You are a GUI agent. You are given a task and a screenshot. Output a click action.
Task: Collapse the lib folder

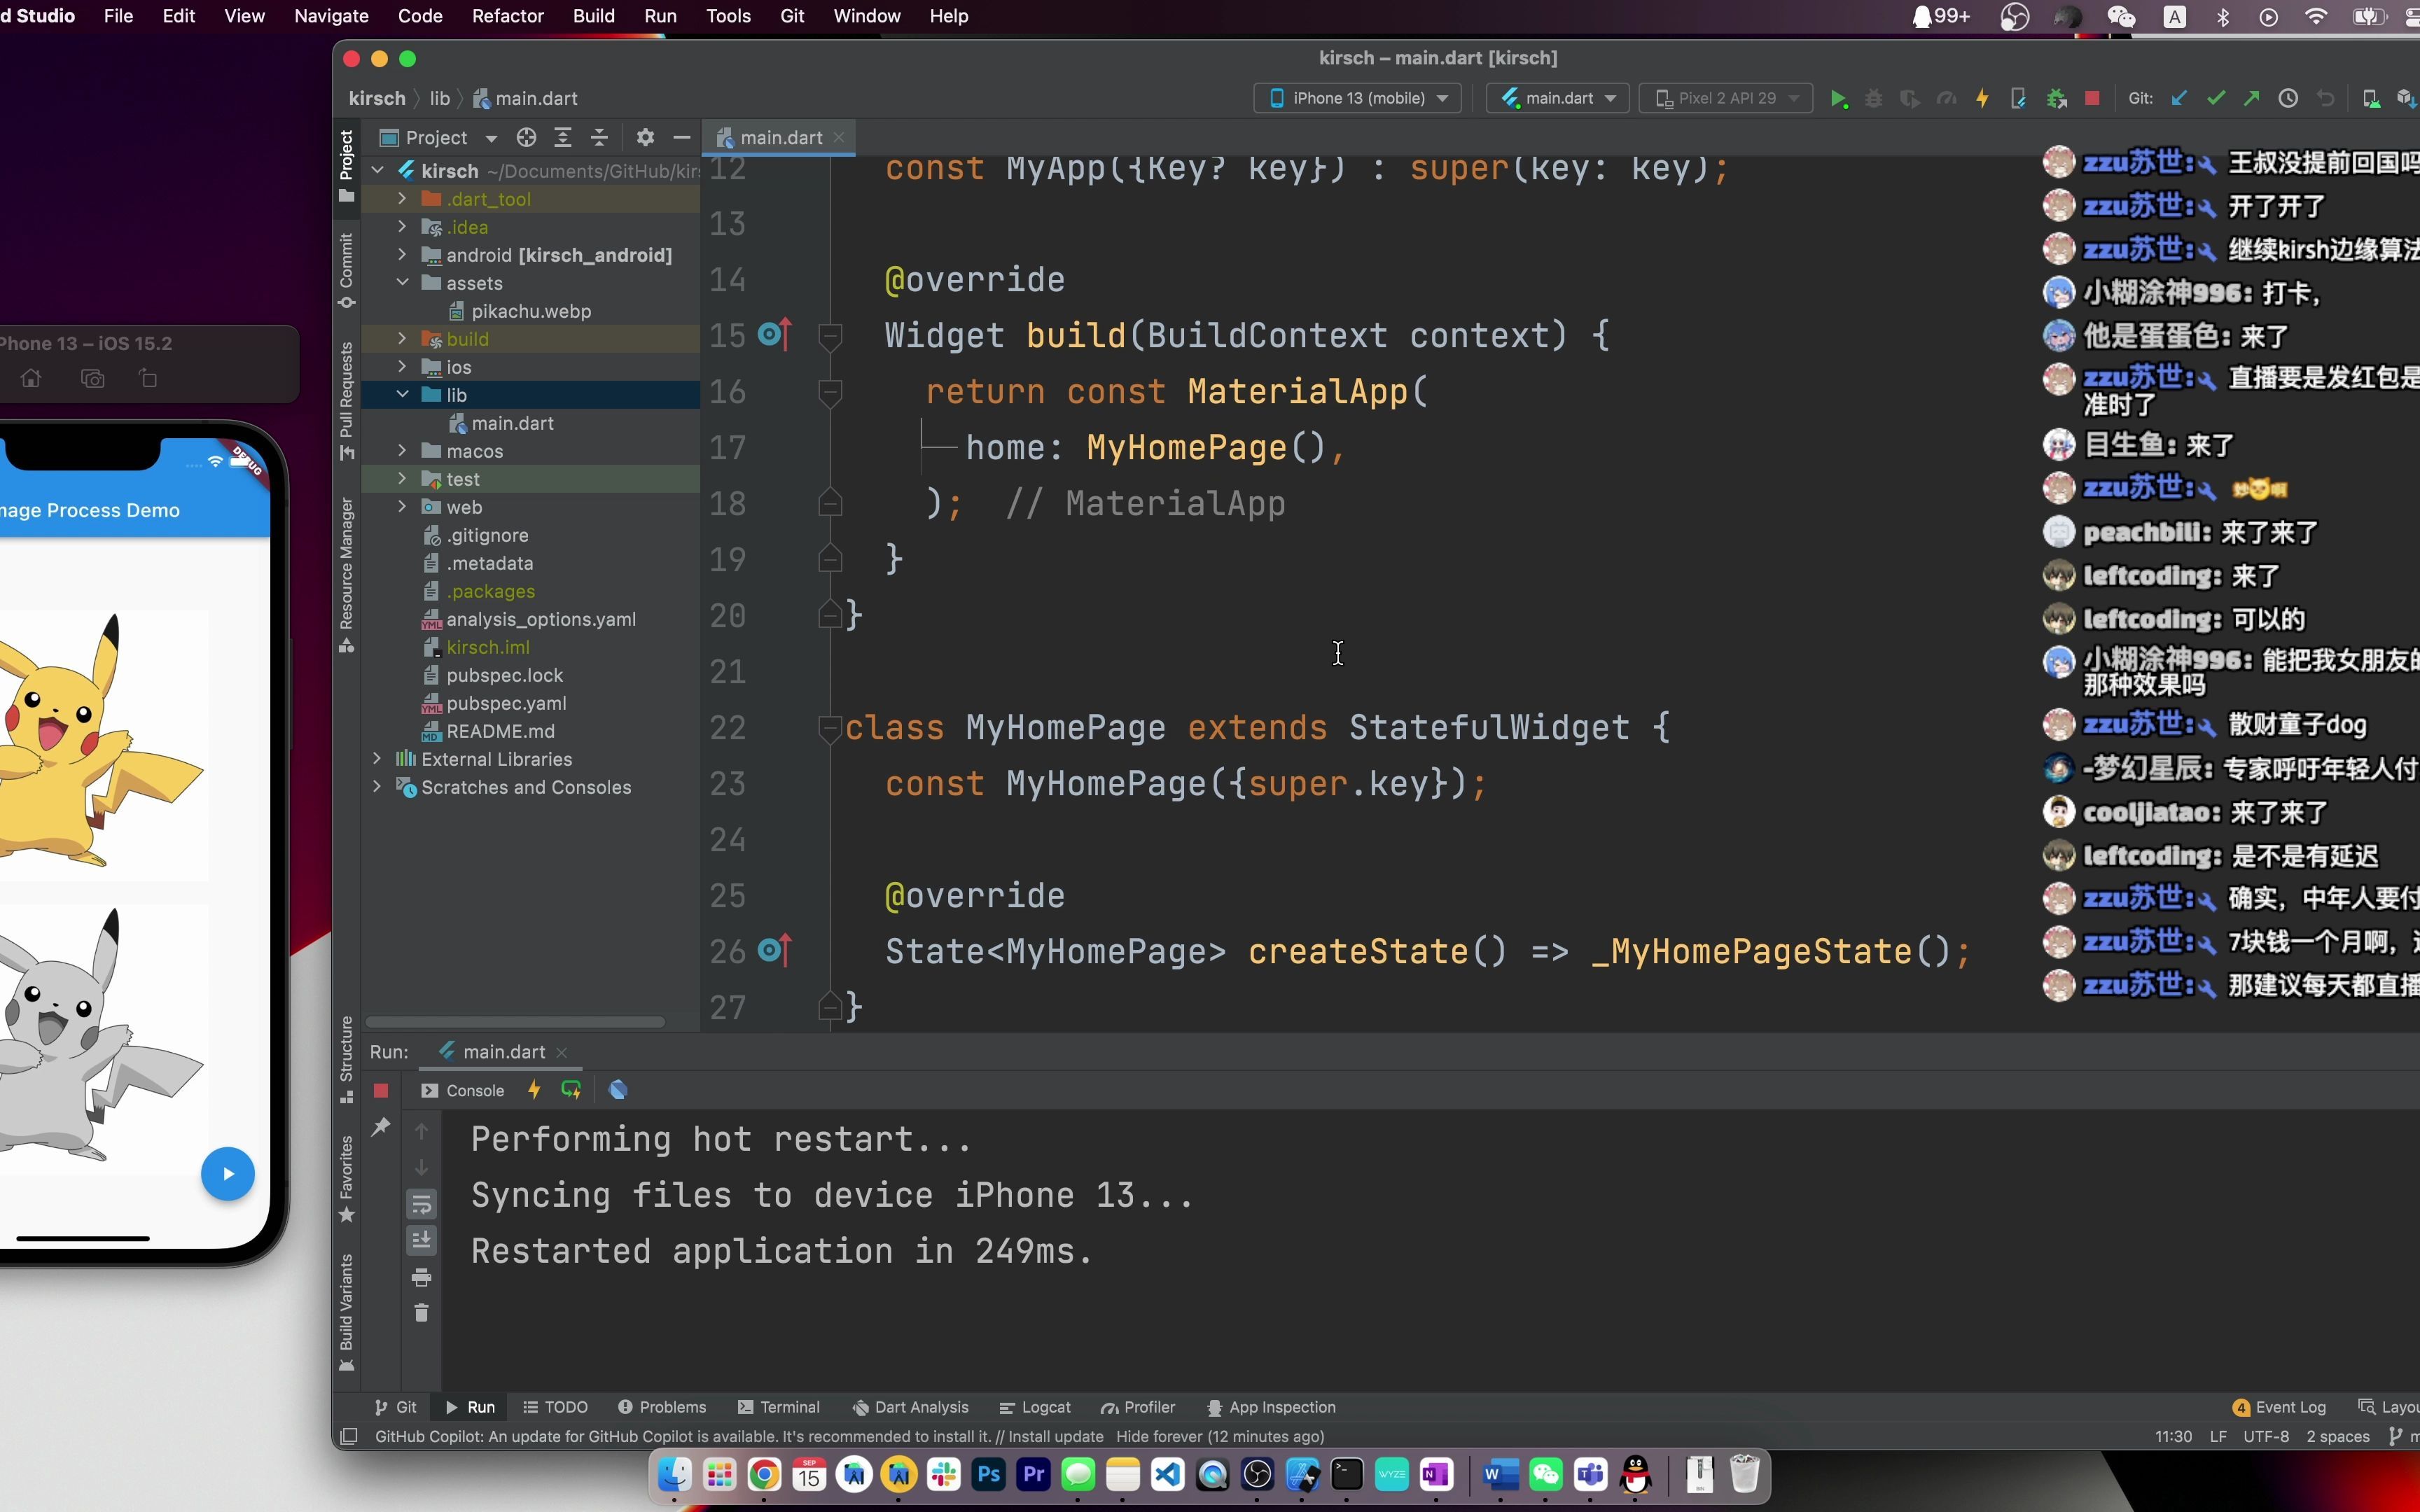[402, 395]
